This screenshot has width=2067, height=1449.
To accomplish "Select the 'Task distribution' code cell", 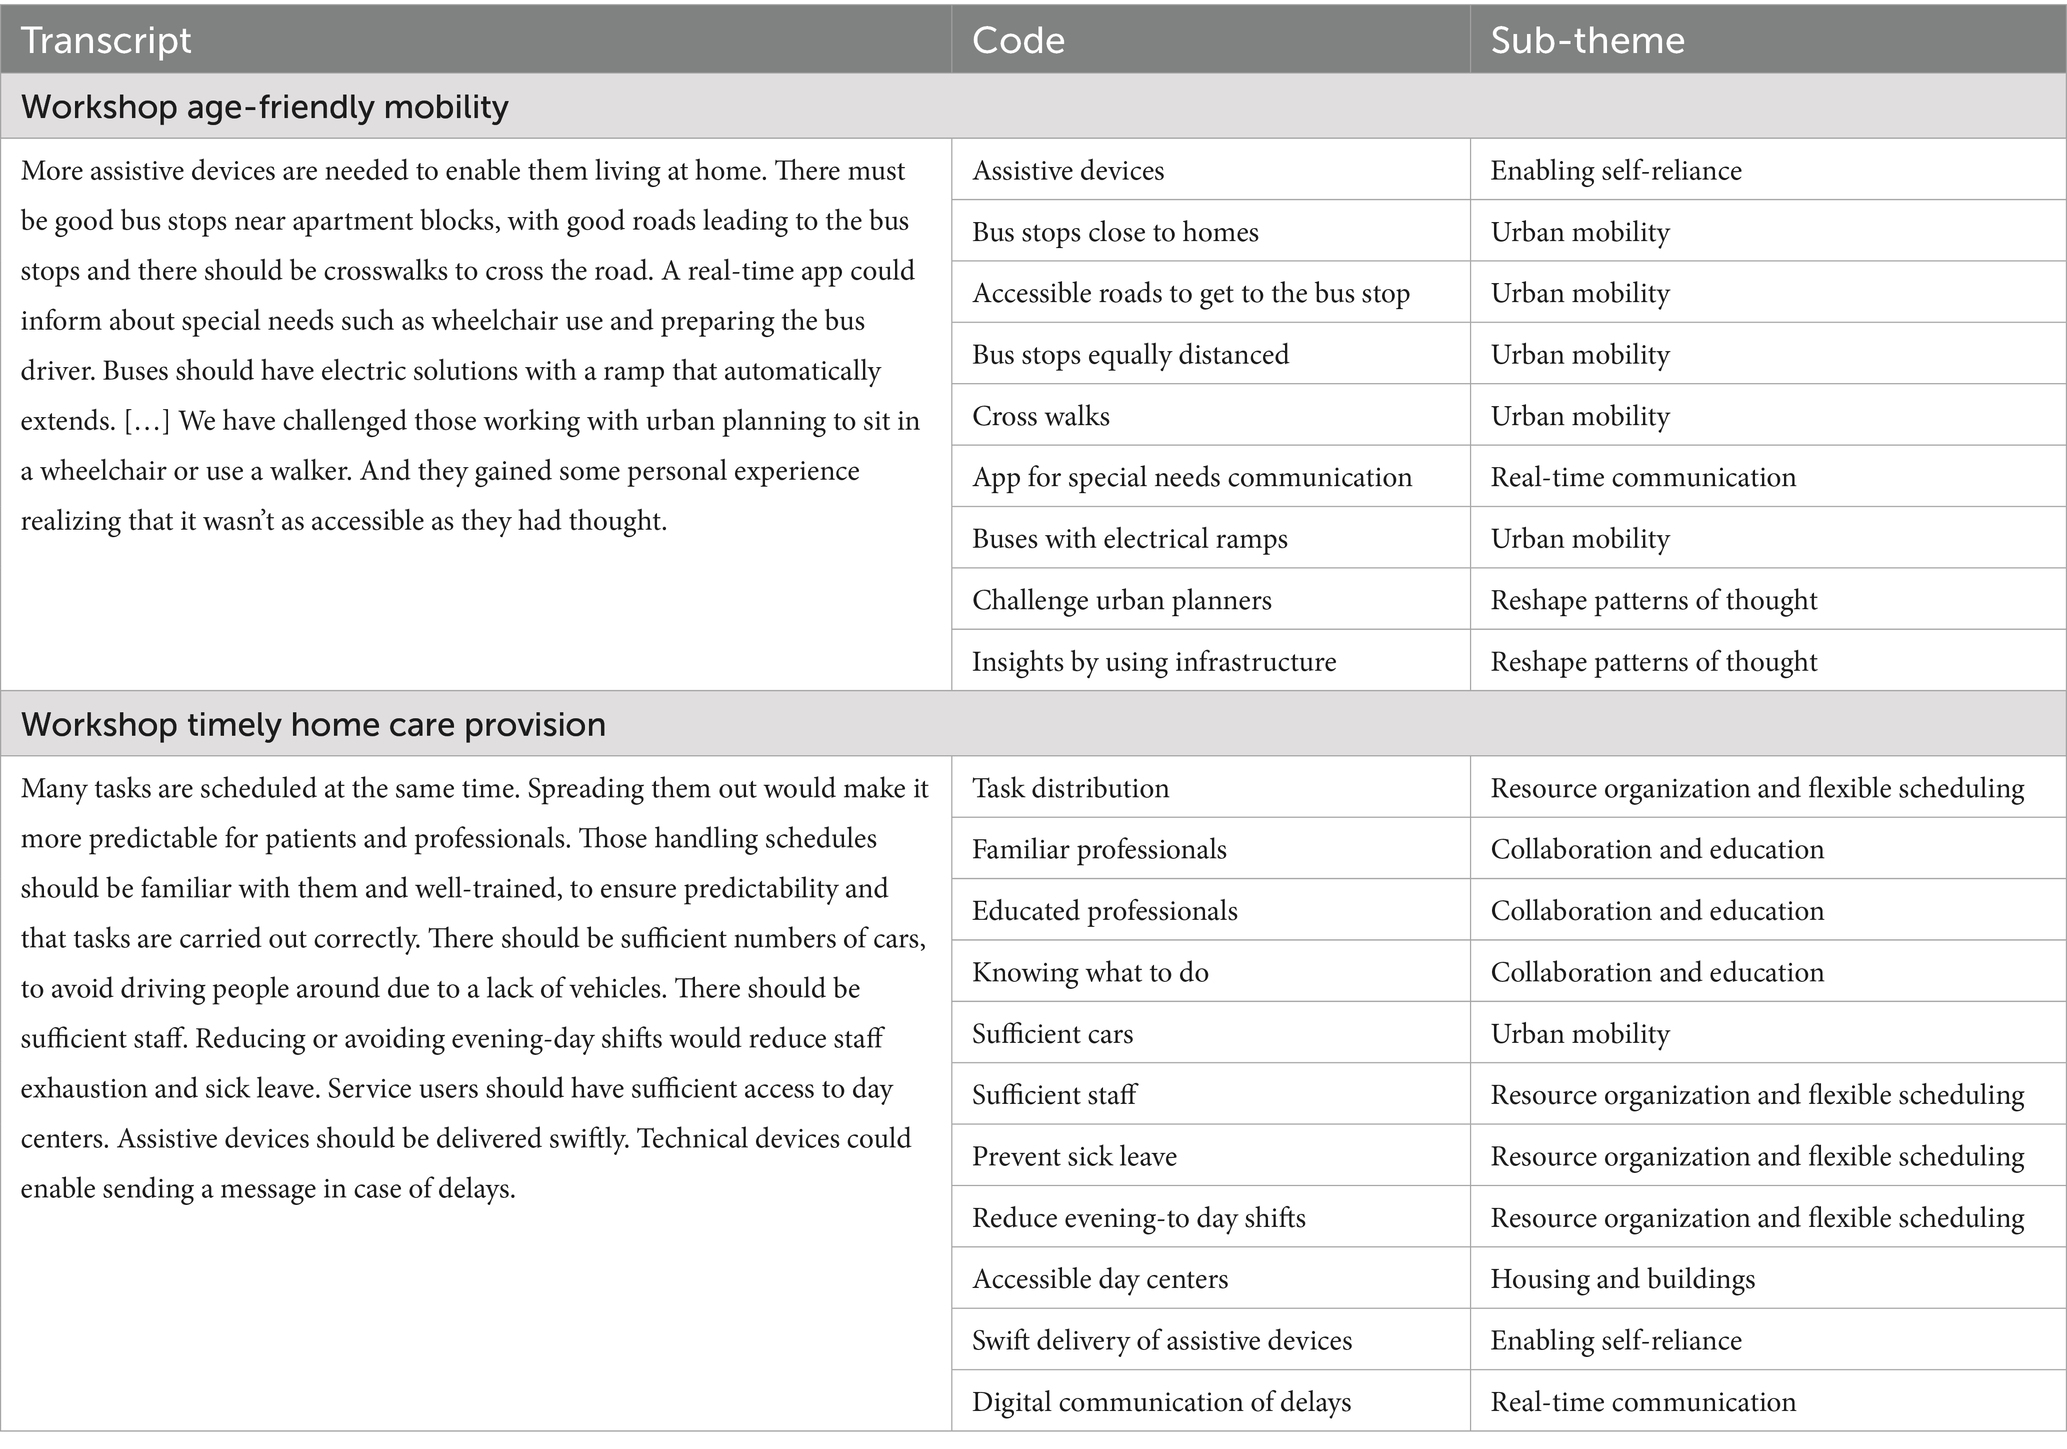I will click(1070, 788).
